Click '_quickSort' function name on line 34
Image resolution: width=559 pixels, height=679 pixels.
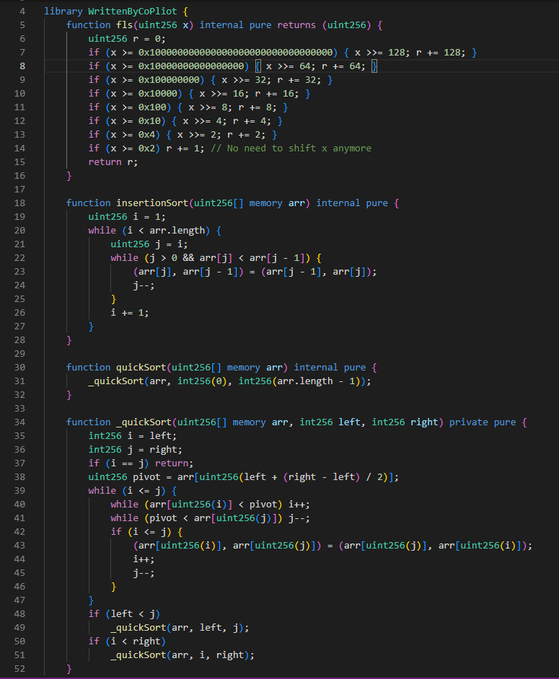coord(144,422)
